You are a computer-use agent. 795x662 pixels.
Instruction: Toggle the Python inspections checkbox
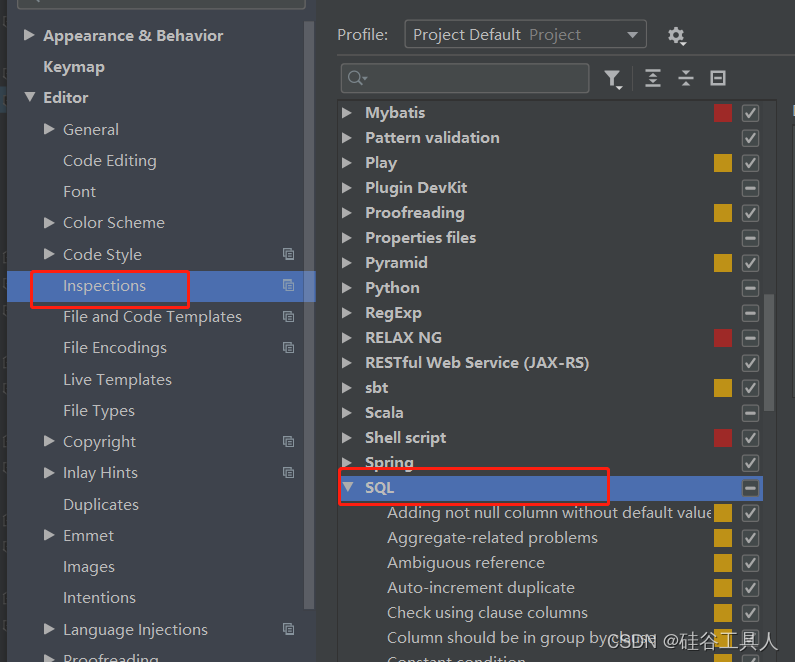click(750, 288)
